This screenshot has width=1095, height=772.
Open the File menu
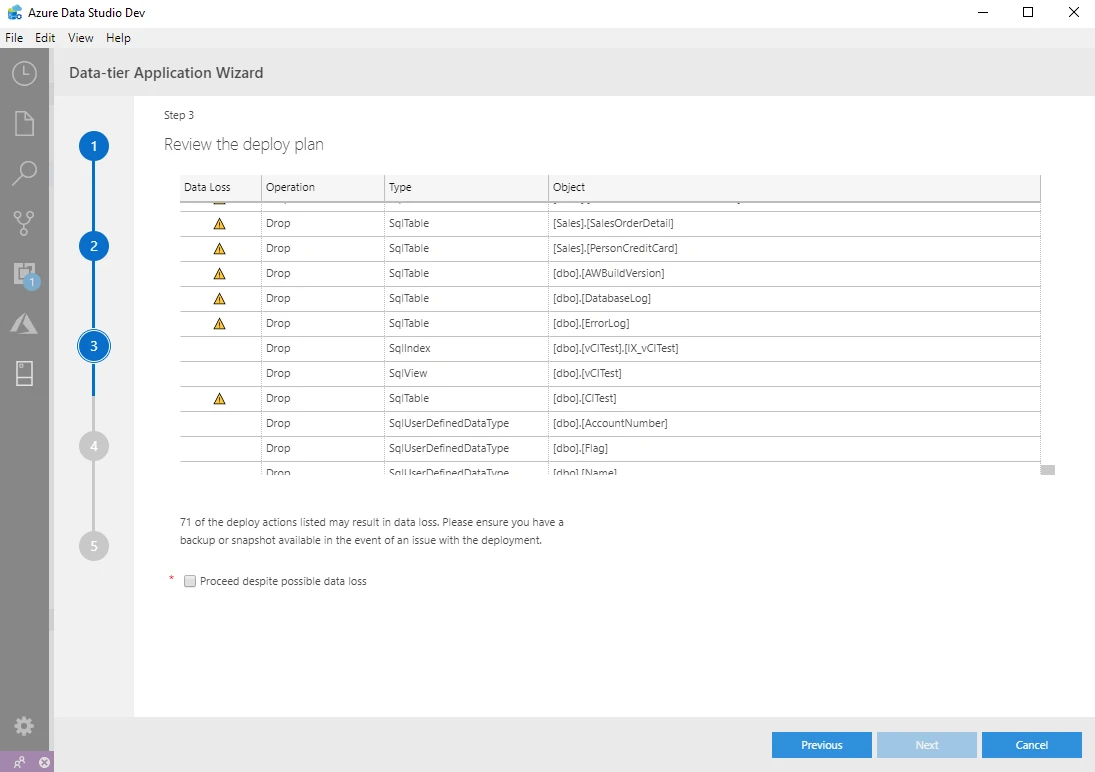14,37
